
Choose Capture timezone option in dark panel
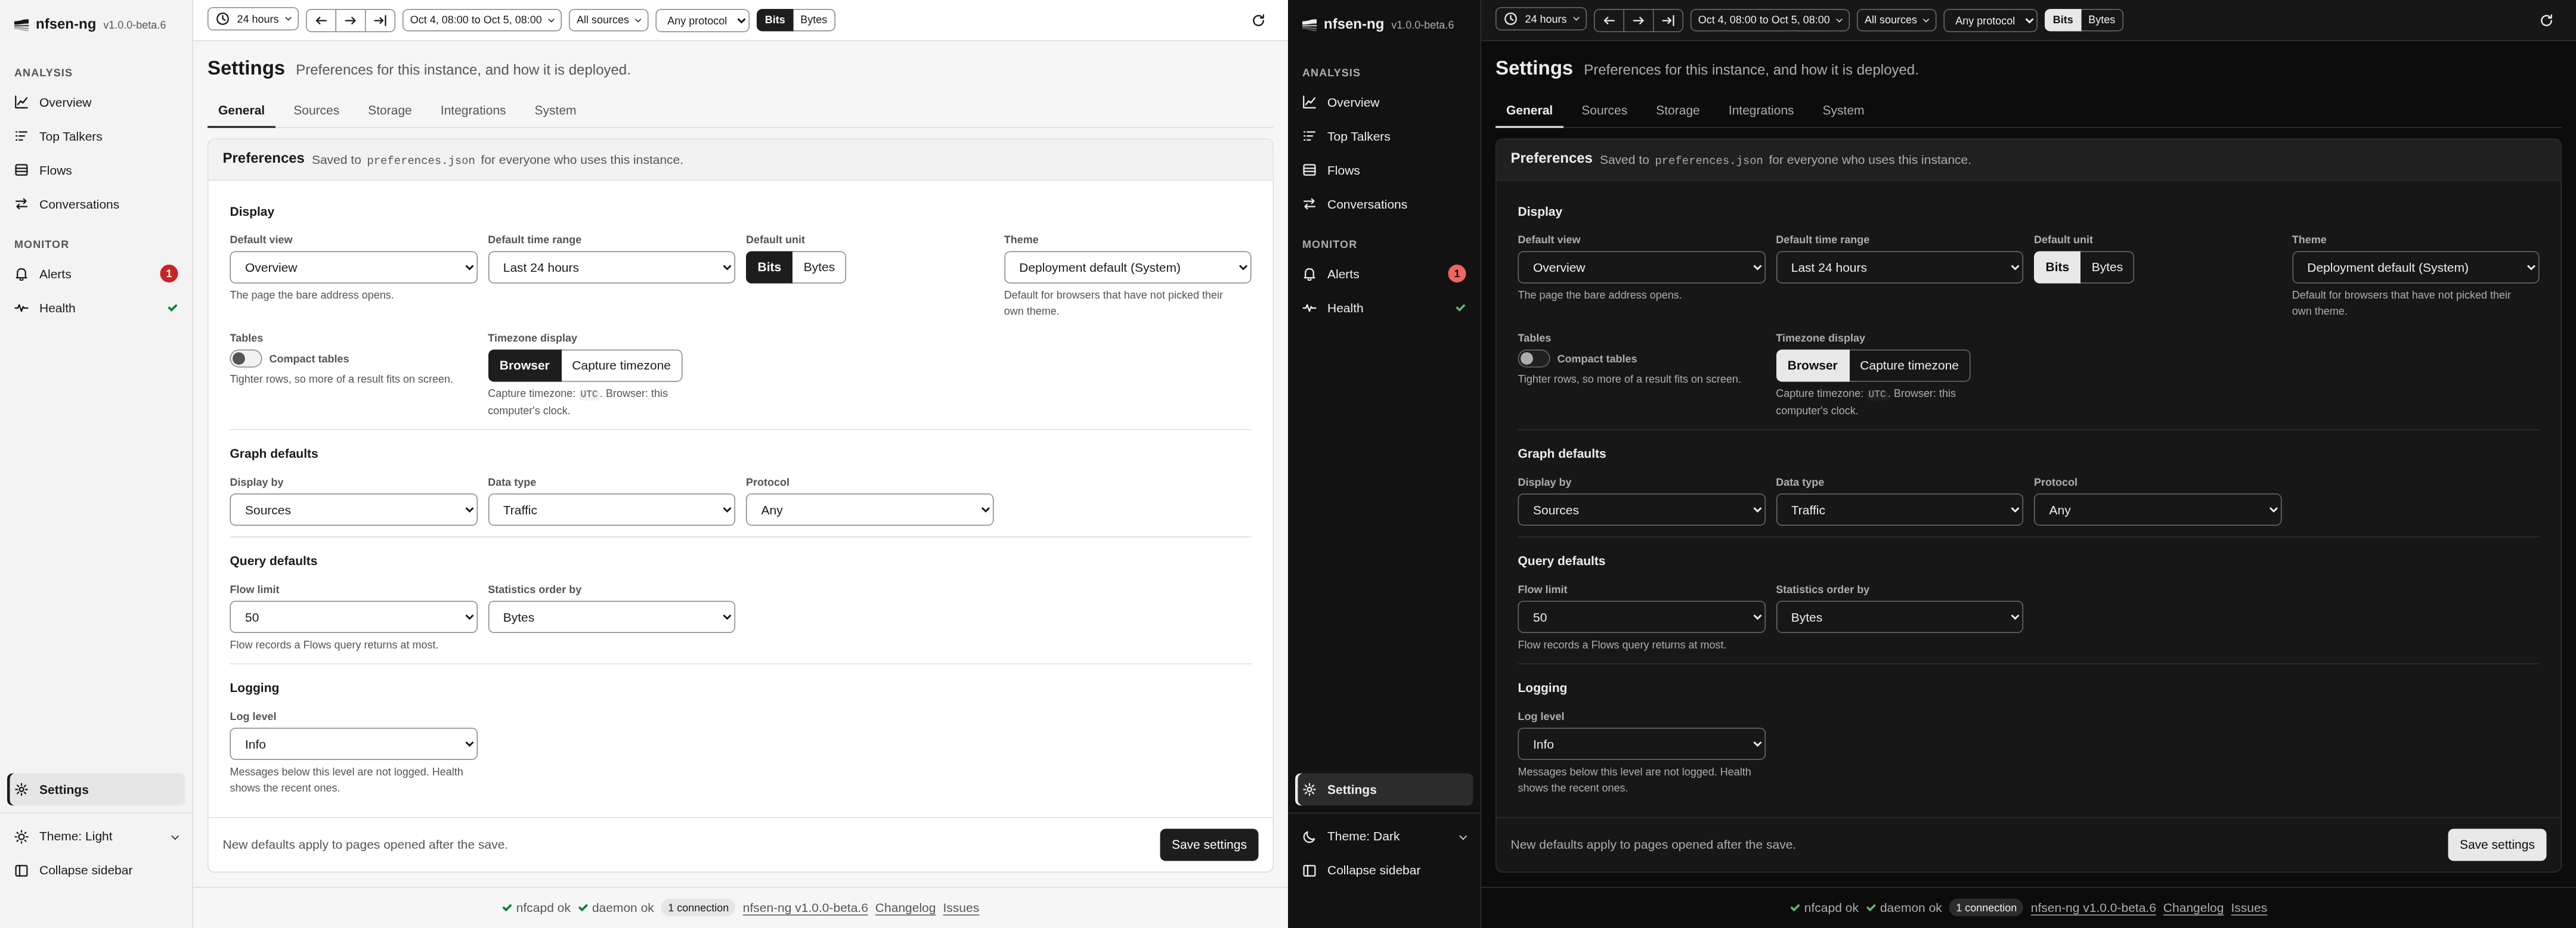(1909, 365)
